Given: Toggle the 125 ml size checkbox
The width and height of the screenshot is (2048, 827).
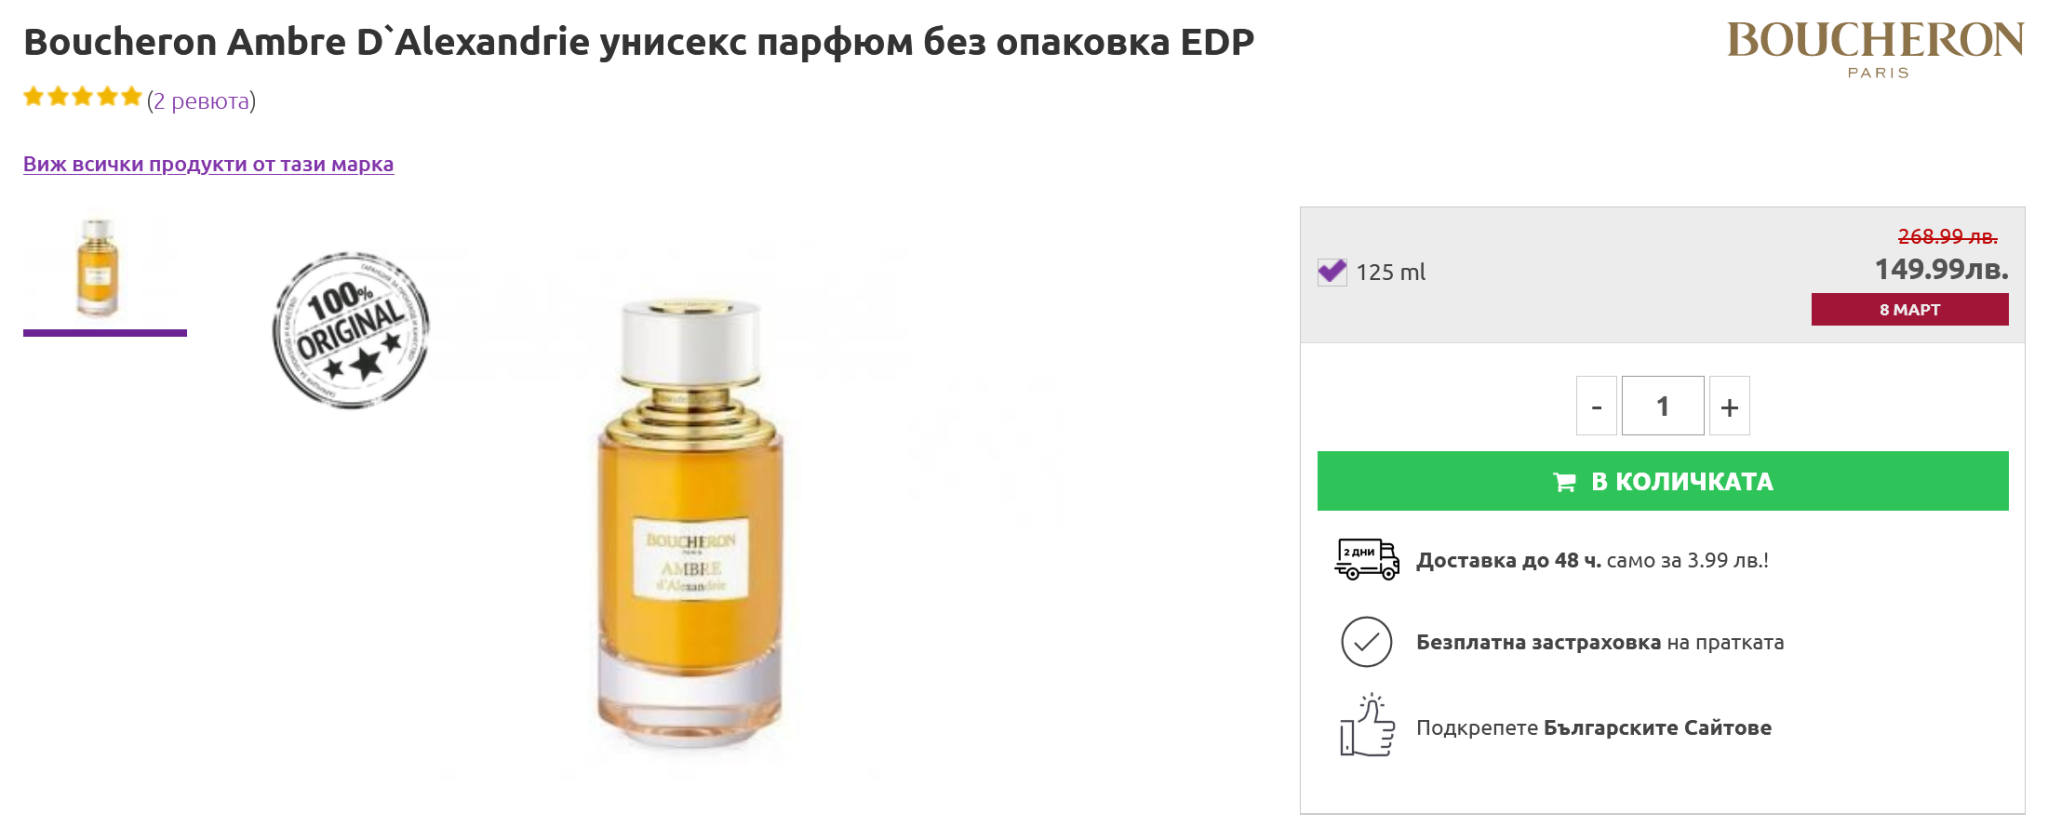Looking at the screenshot, I should tap(1332, 271).
